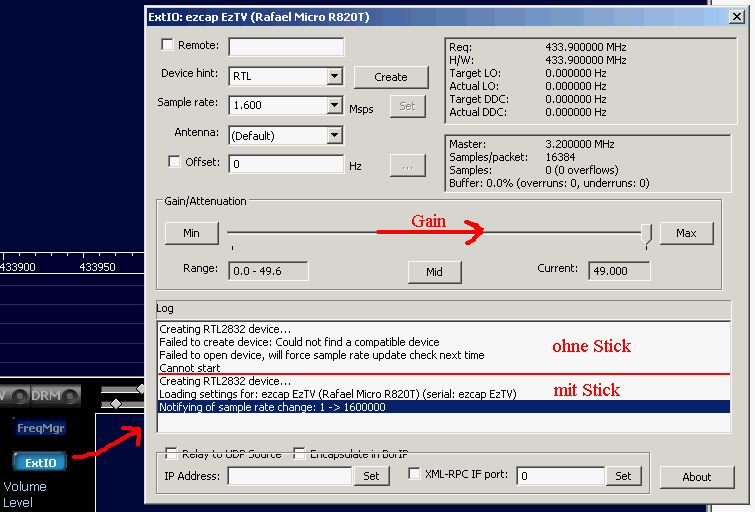755x512 pixels.
Task: Click the Master clock value 3.200000 MHz
Action: pyautogui.click(x=579, y=144)
